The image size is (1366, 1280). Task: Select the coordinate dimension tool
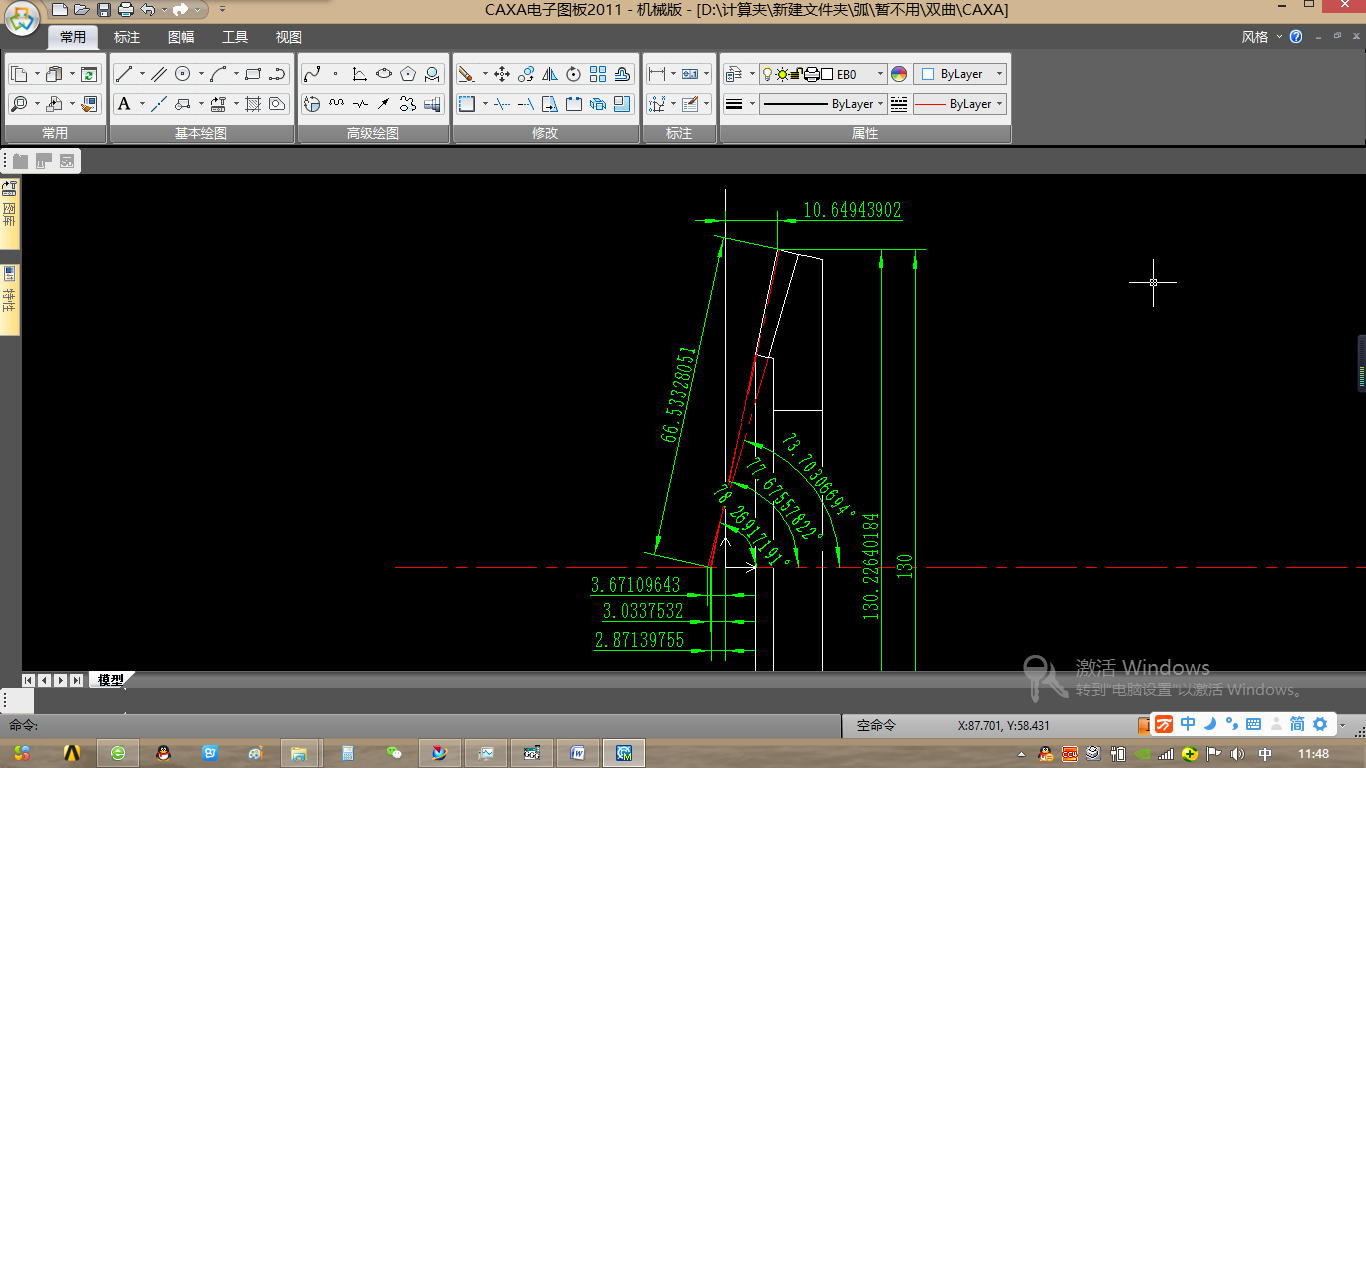[x=656, y=104]
